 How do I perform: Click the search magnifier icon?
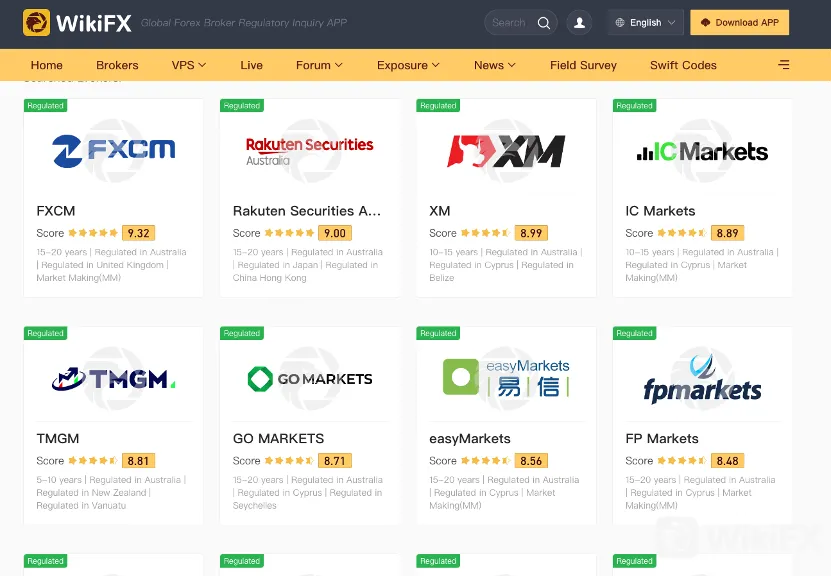tap(543, 23)
